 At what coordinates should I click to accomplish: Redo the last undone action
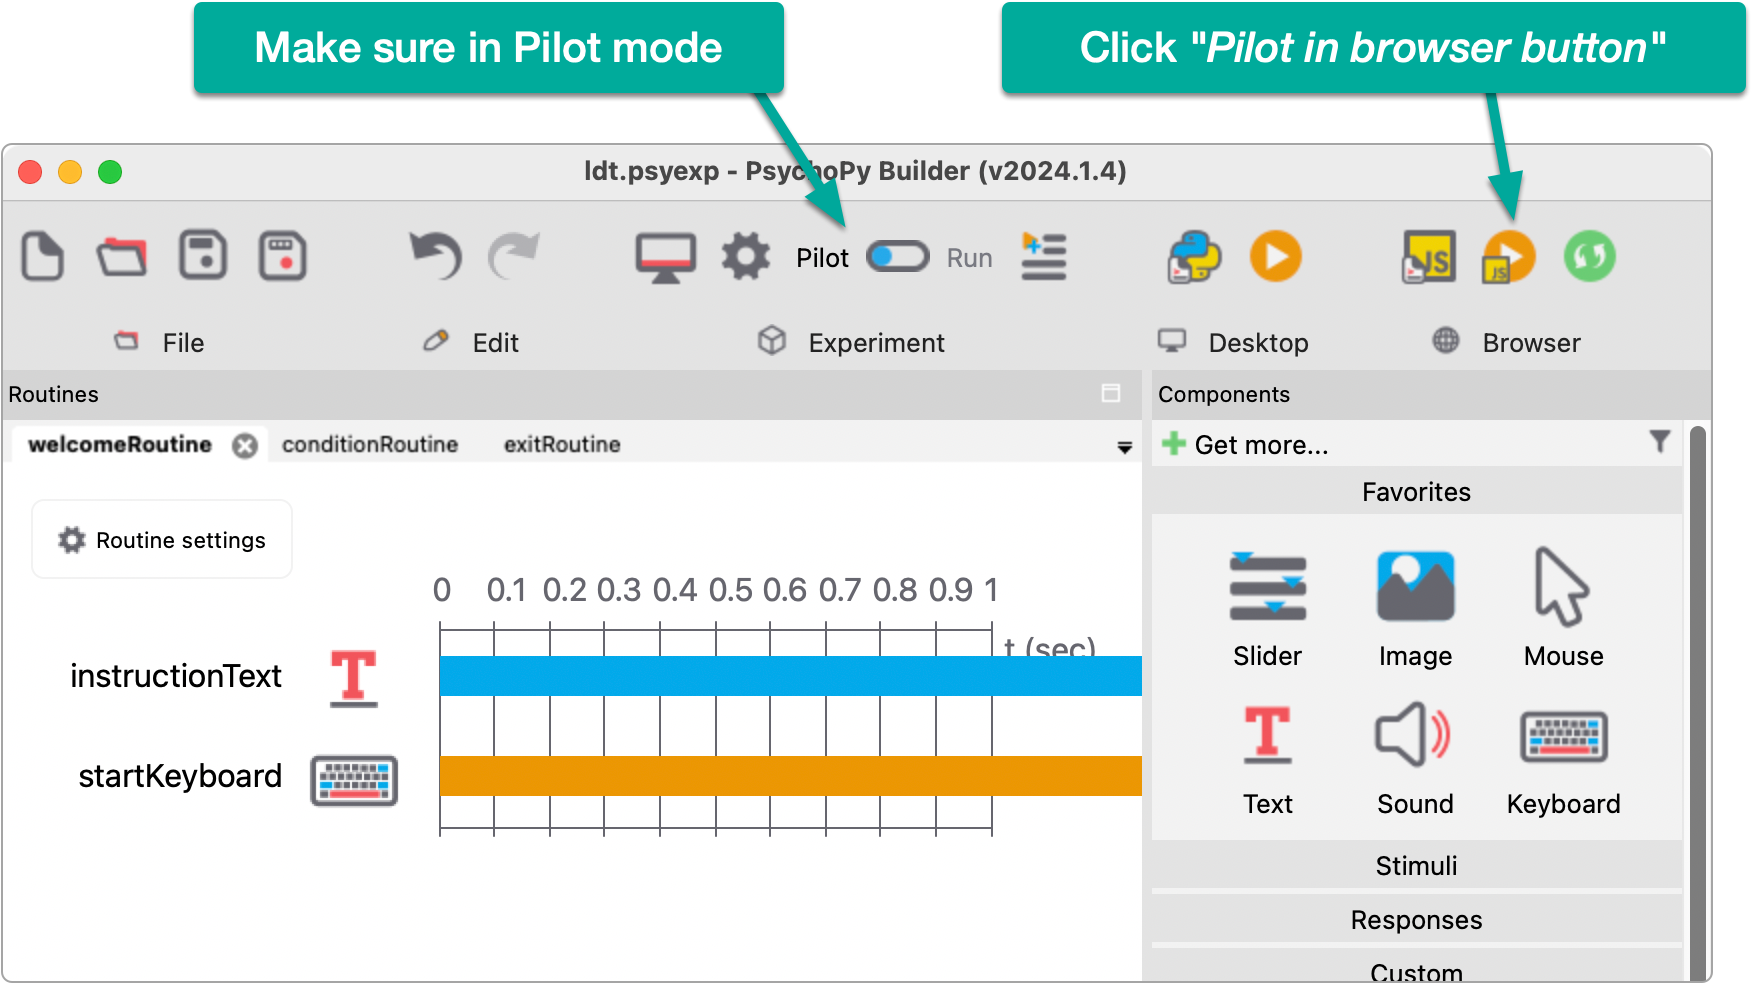click(514, 256)
